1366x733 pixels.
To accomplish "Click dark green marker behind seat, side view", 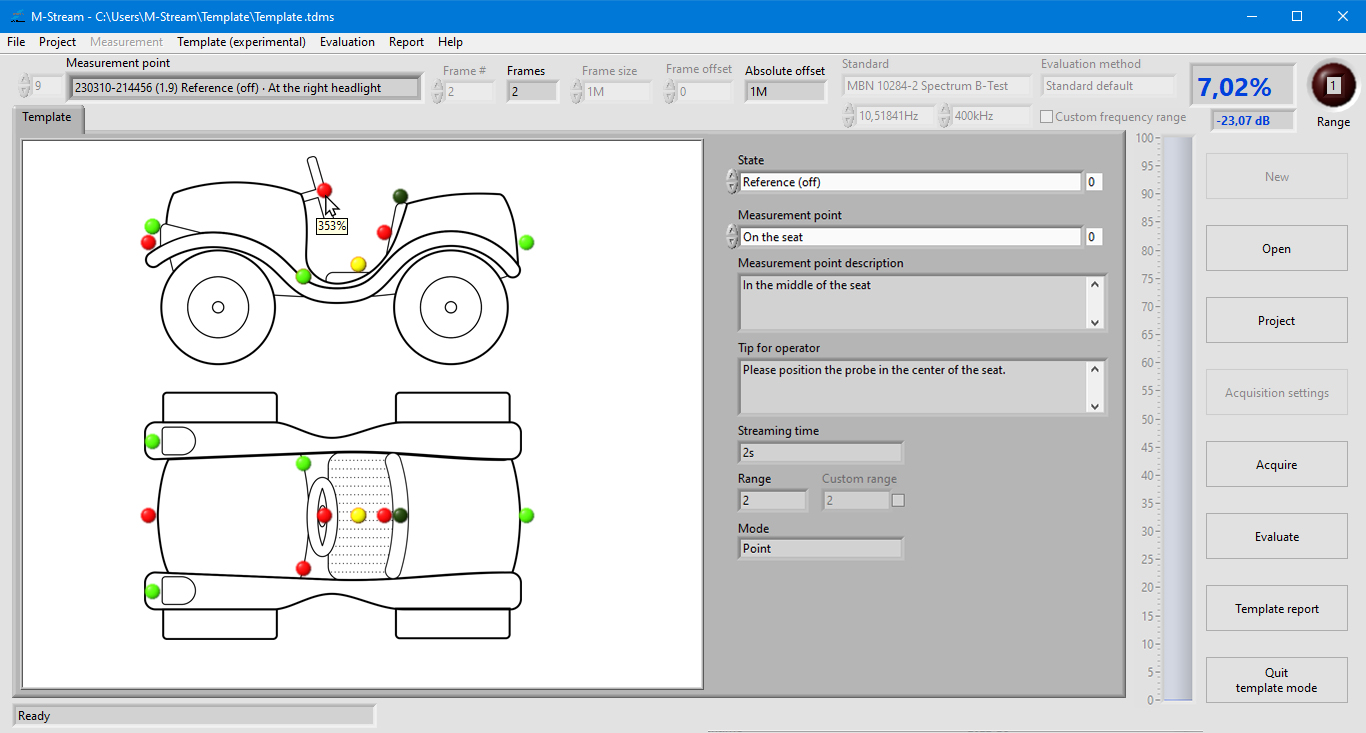I will 400,196.
